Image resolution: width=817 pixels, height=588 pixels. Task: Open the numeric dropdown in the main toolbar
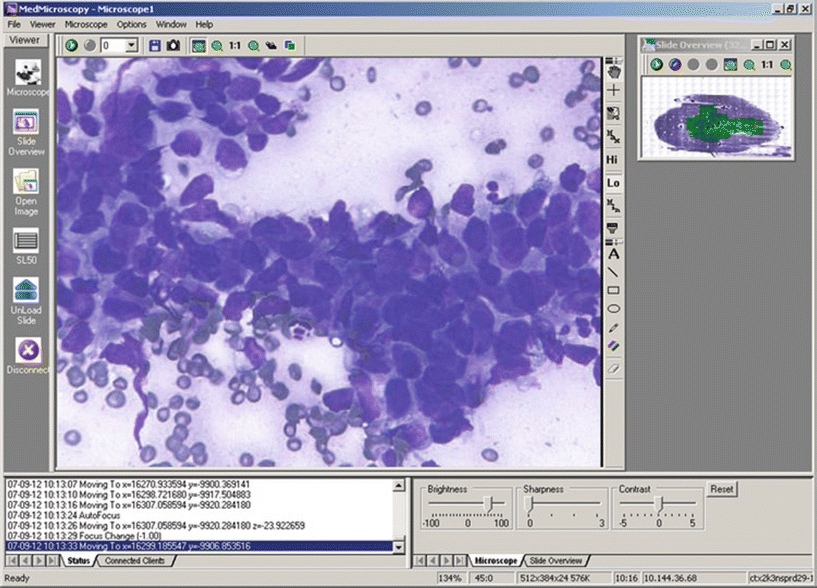[132, 45]
